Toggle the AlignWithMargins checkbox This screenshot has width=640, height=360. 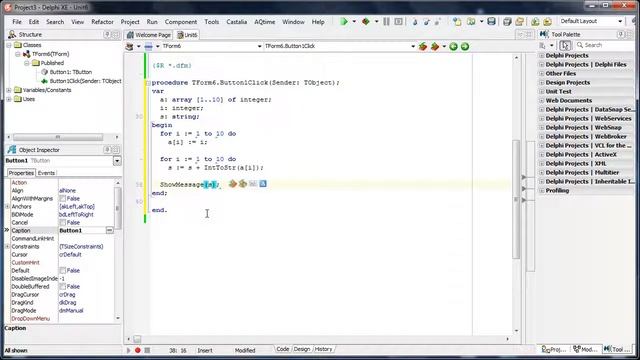(x=62, y=199)
